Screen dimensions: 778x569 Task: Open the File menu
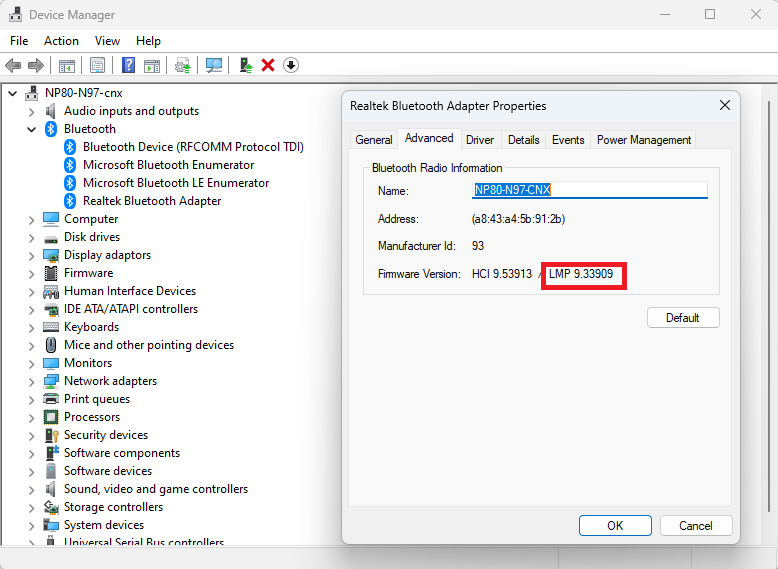(x=19, y=41)
